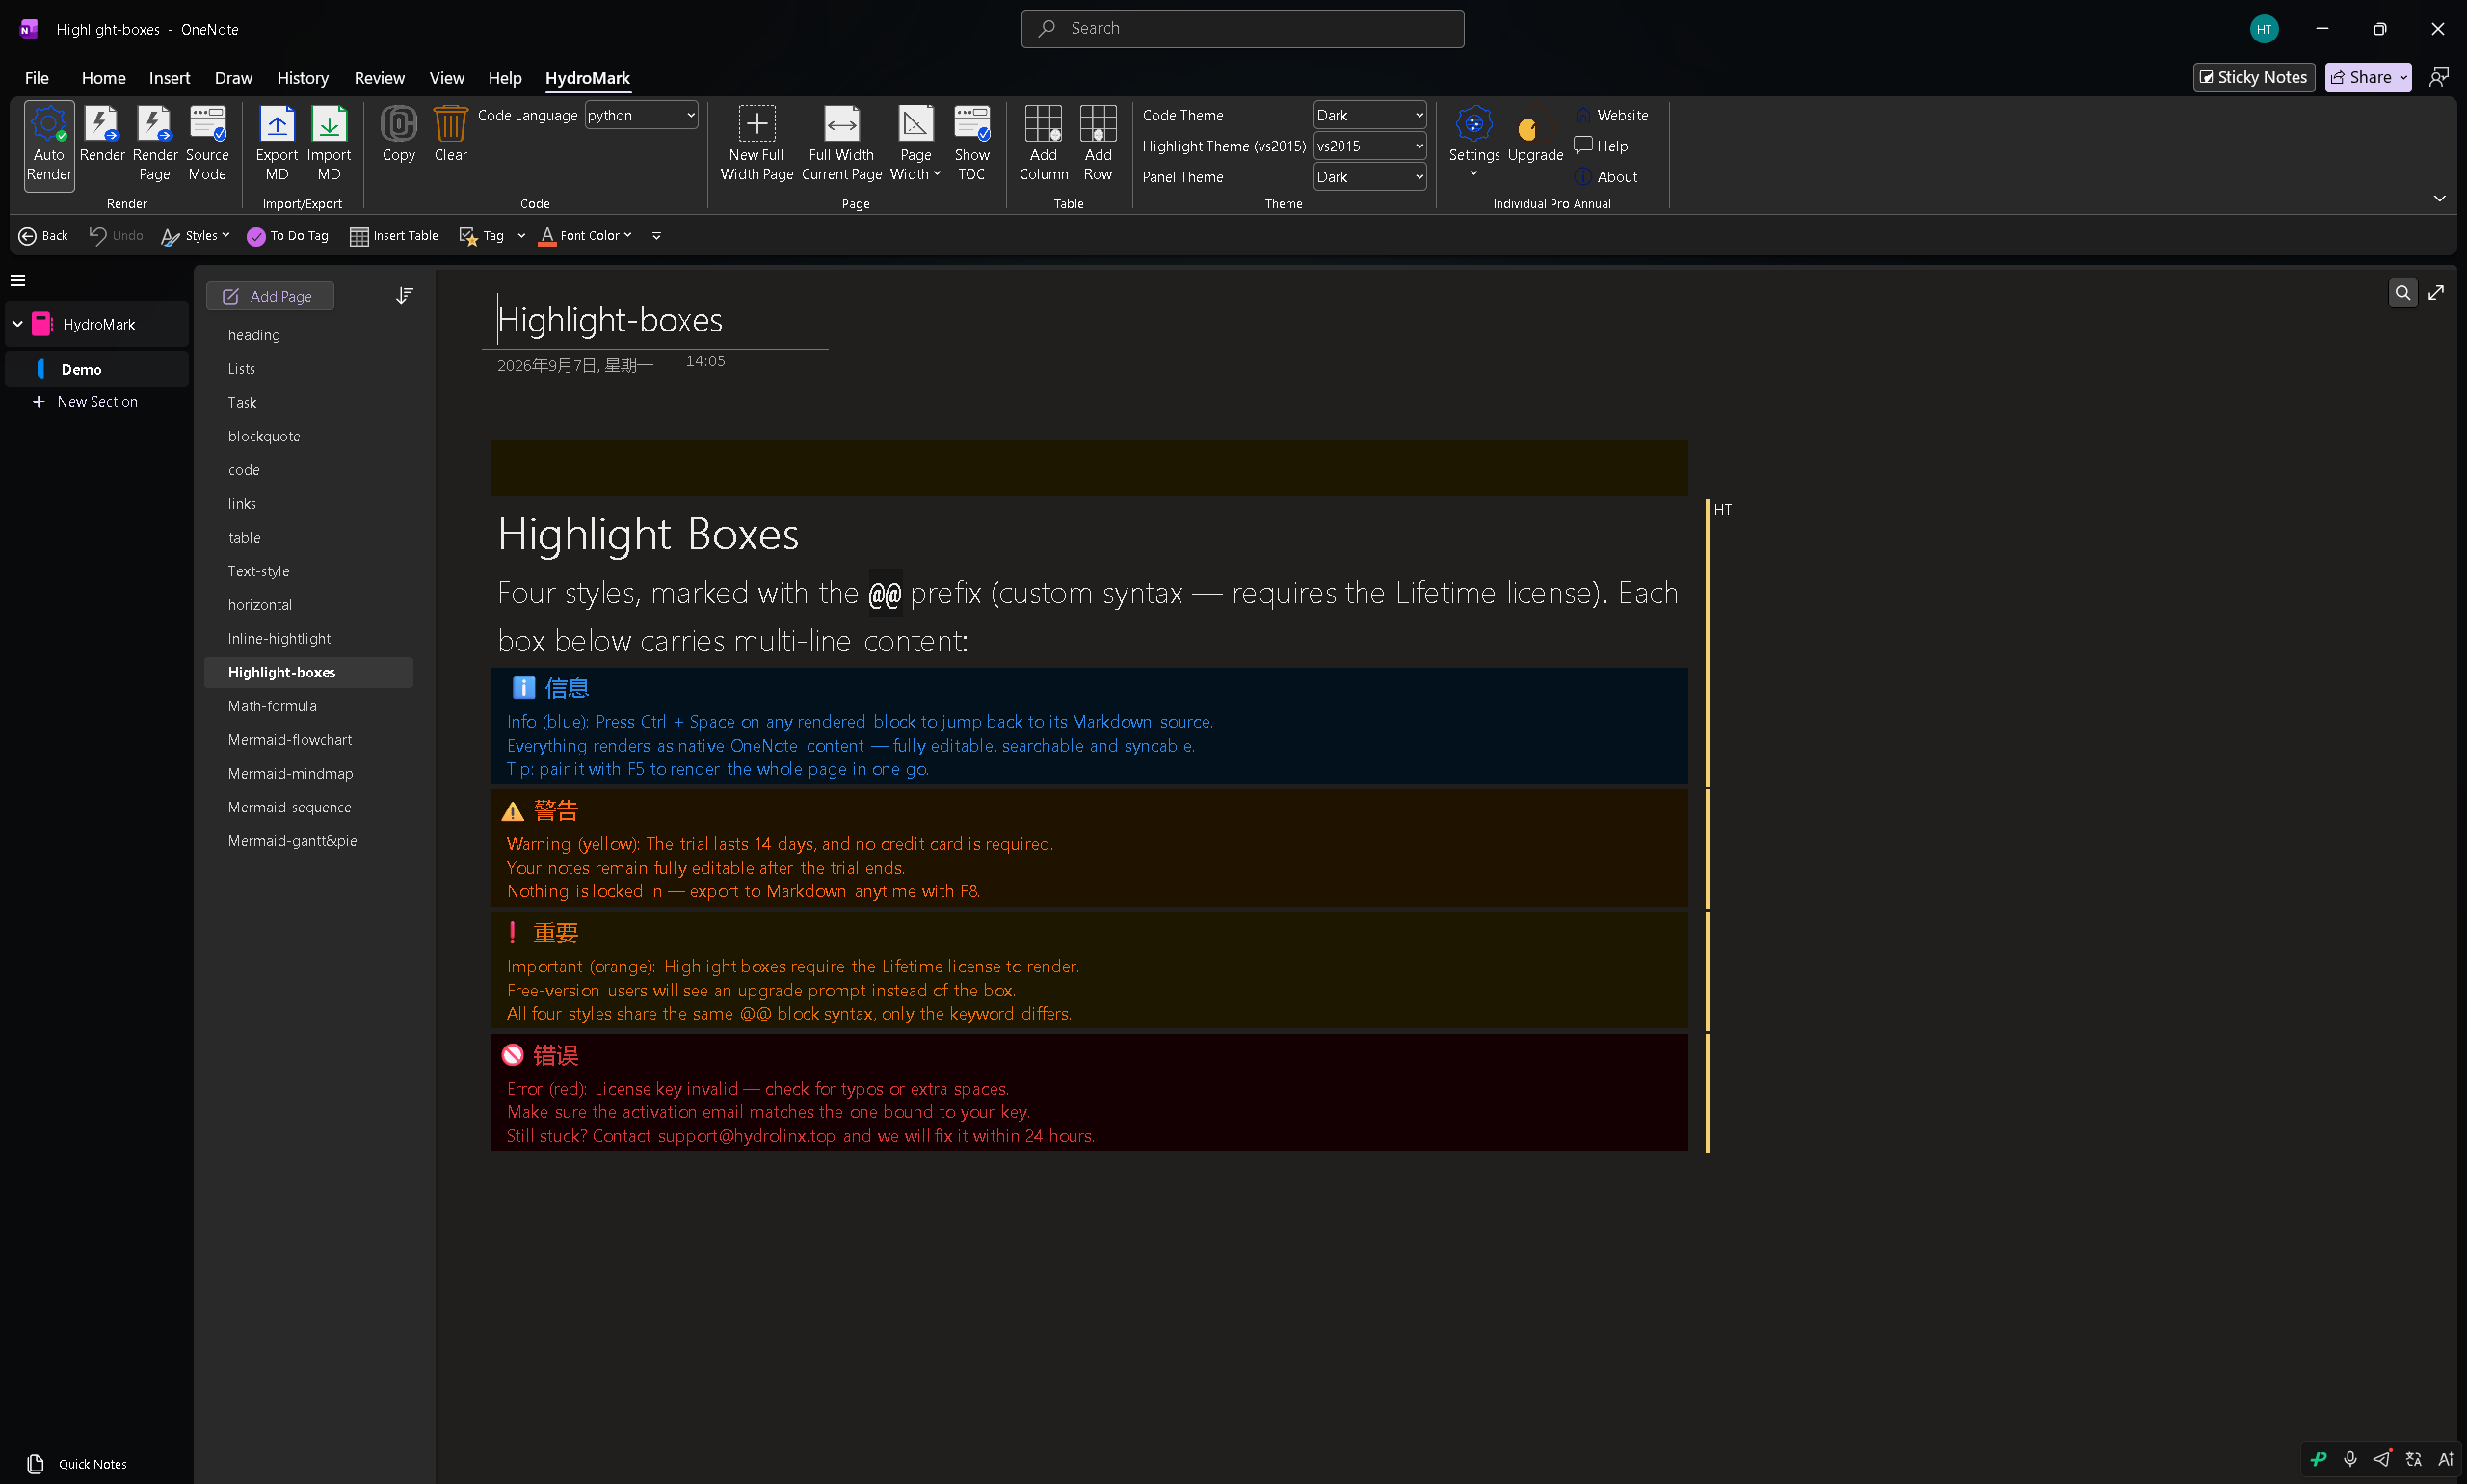Click the Search input box
The width and height of the screenshot is (2467, 1484).
point(1242,29)
